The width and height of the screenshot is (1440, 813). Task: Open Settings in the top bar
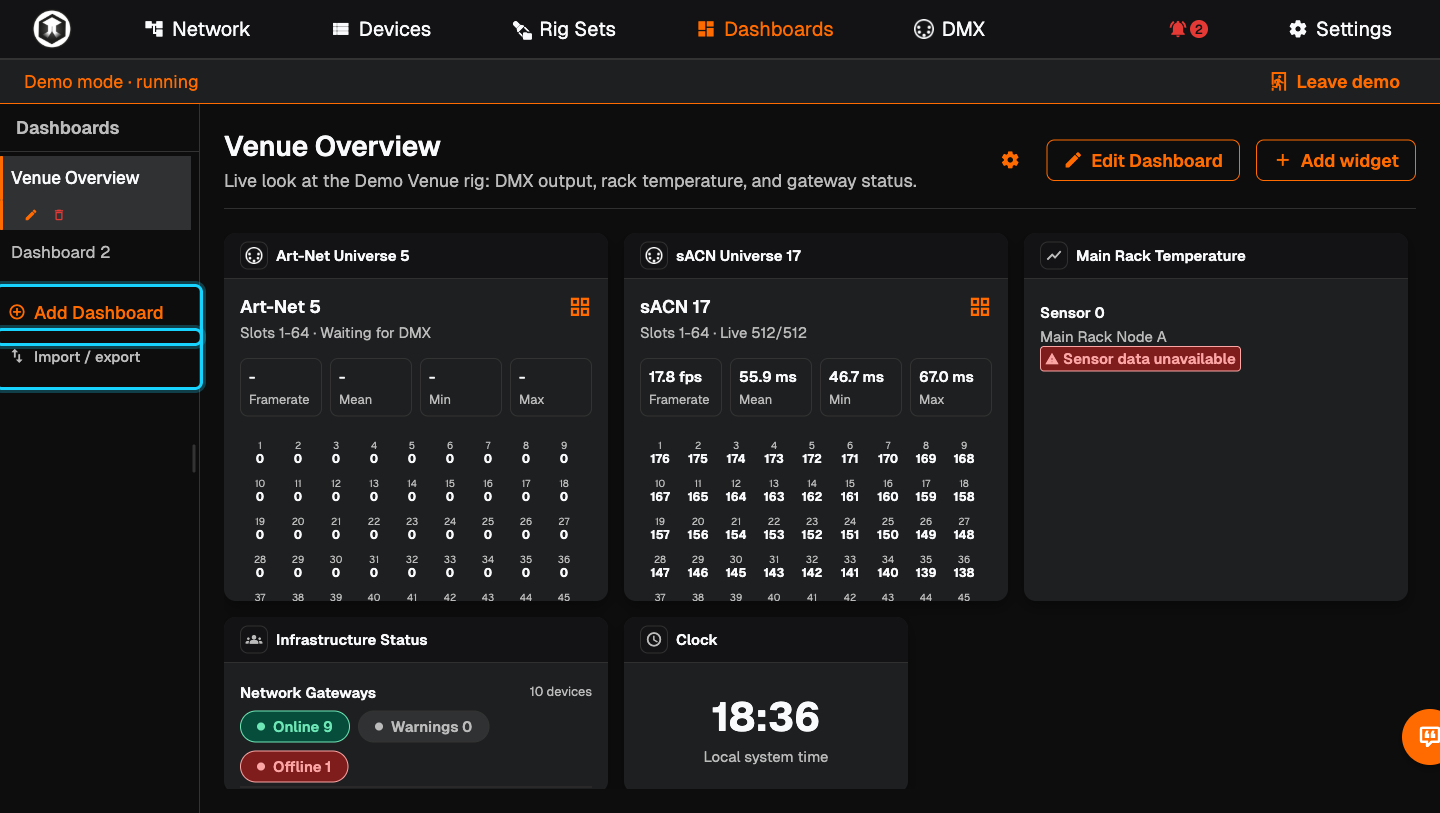(1340, 29)
